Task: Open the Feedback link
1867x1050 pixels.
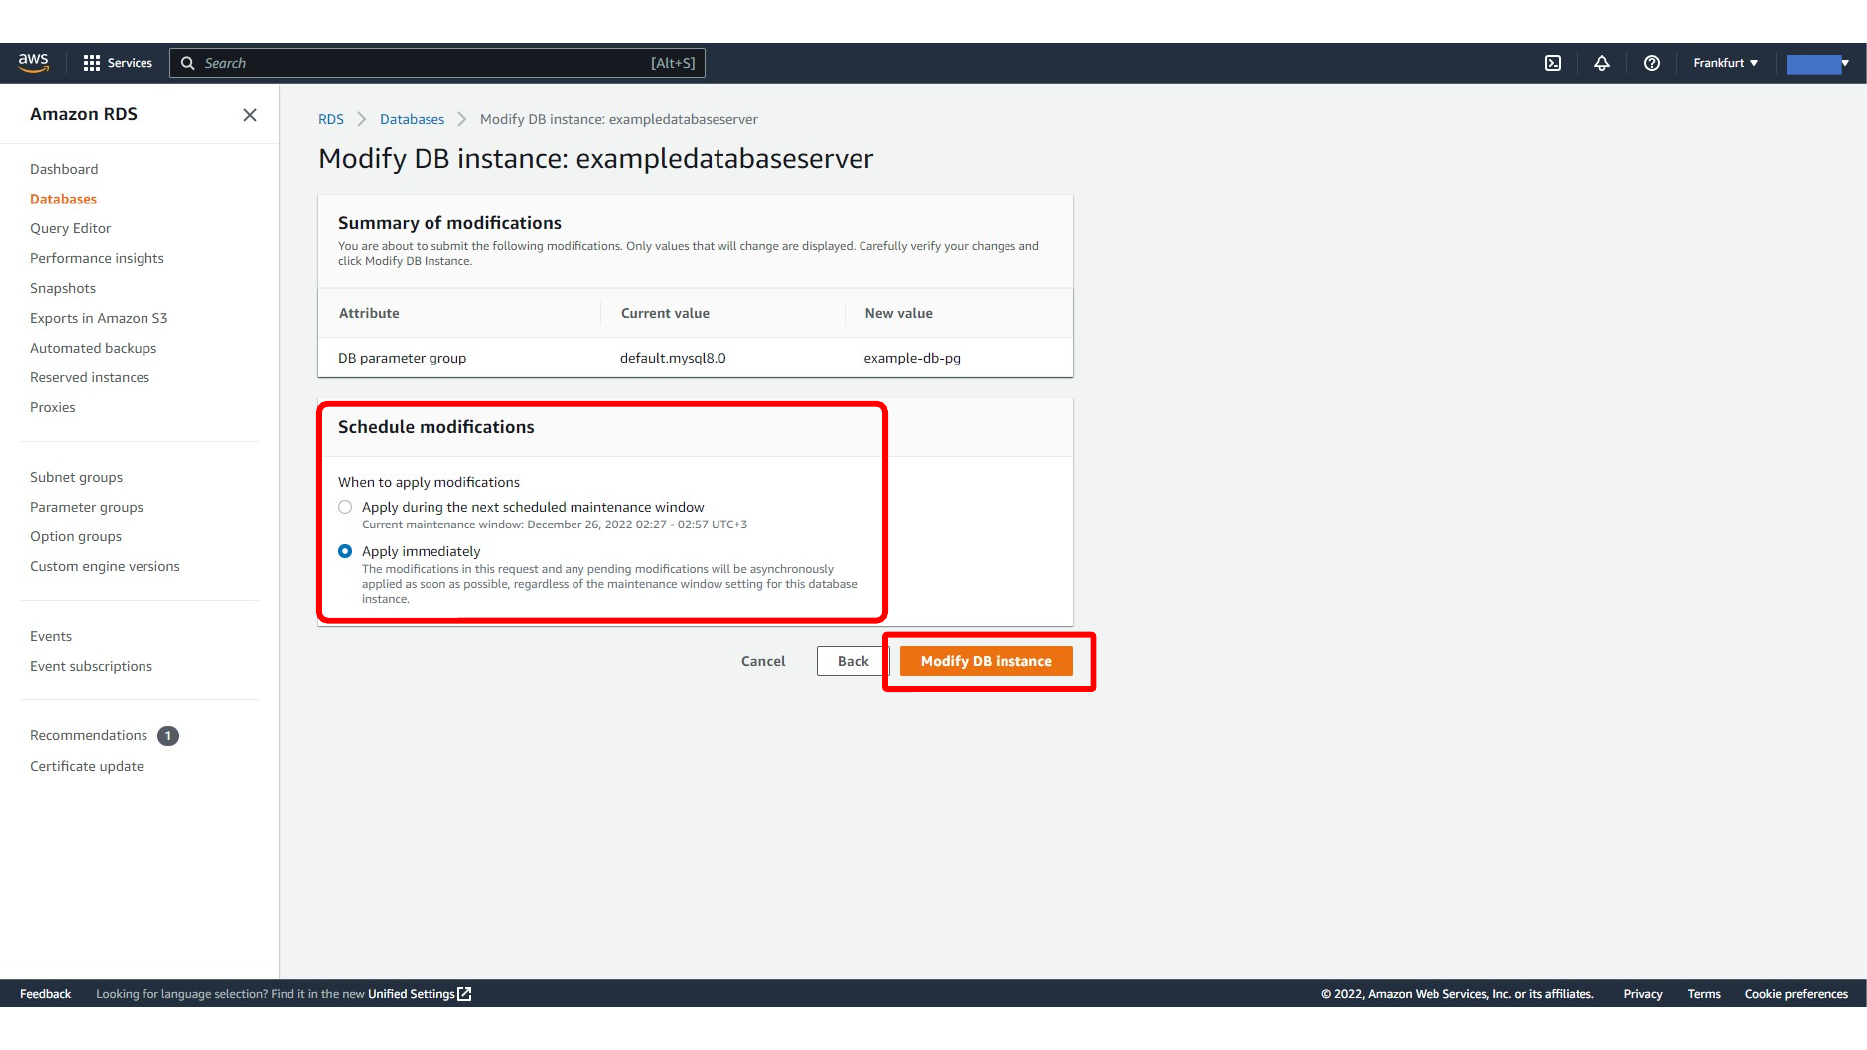Action: (x=45, y=994)
